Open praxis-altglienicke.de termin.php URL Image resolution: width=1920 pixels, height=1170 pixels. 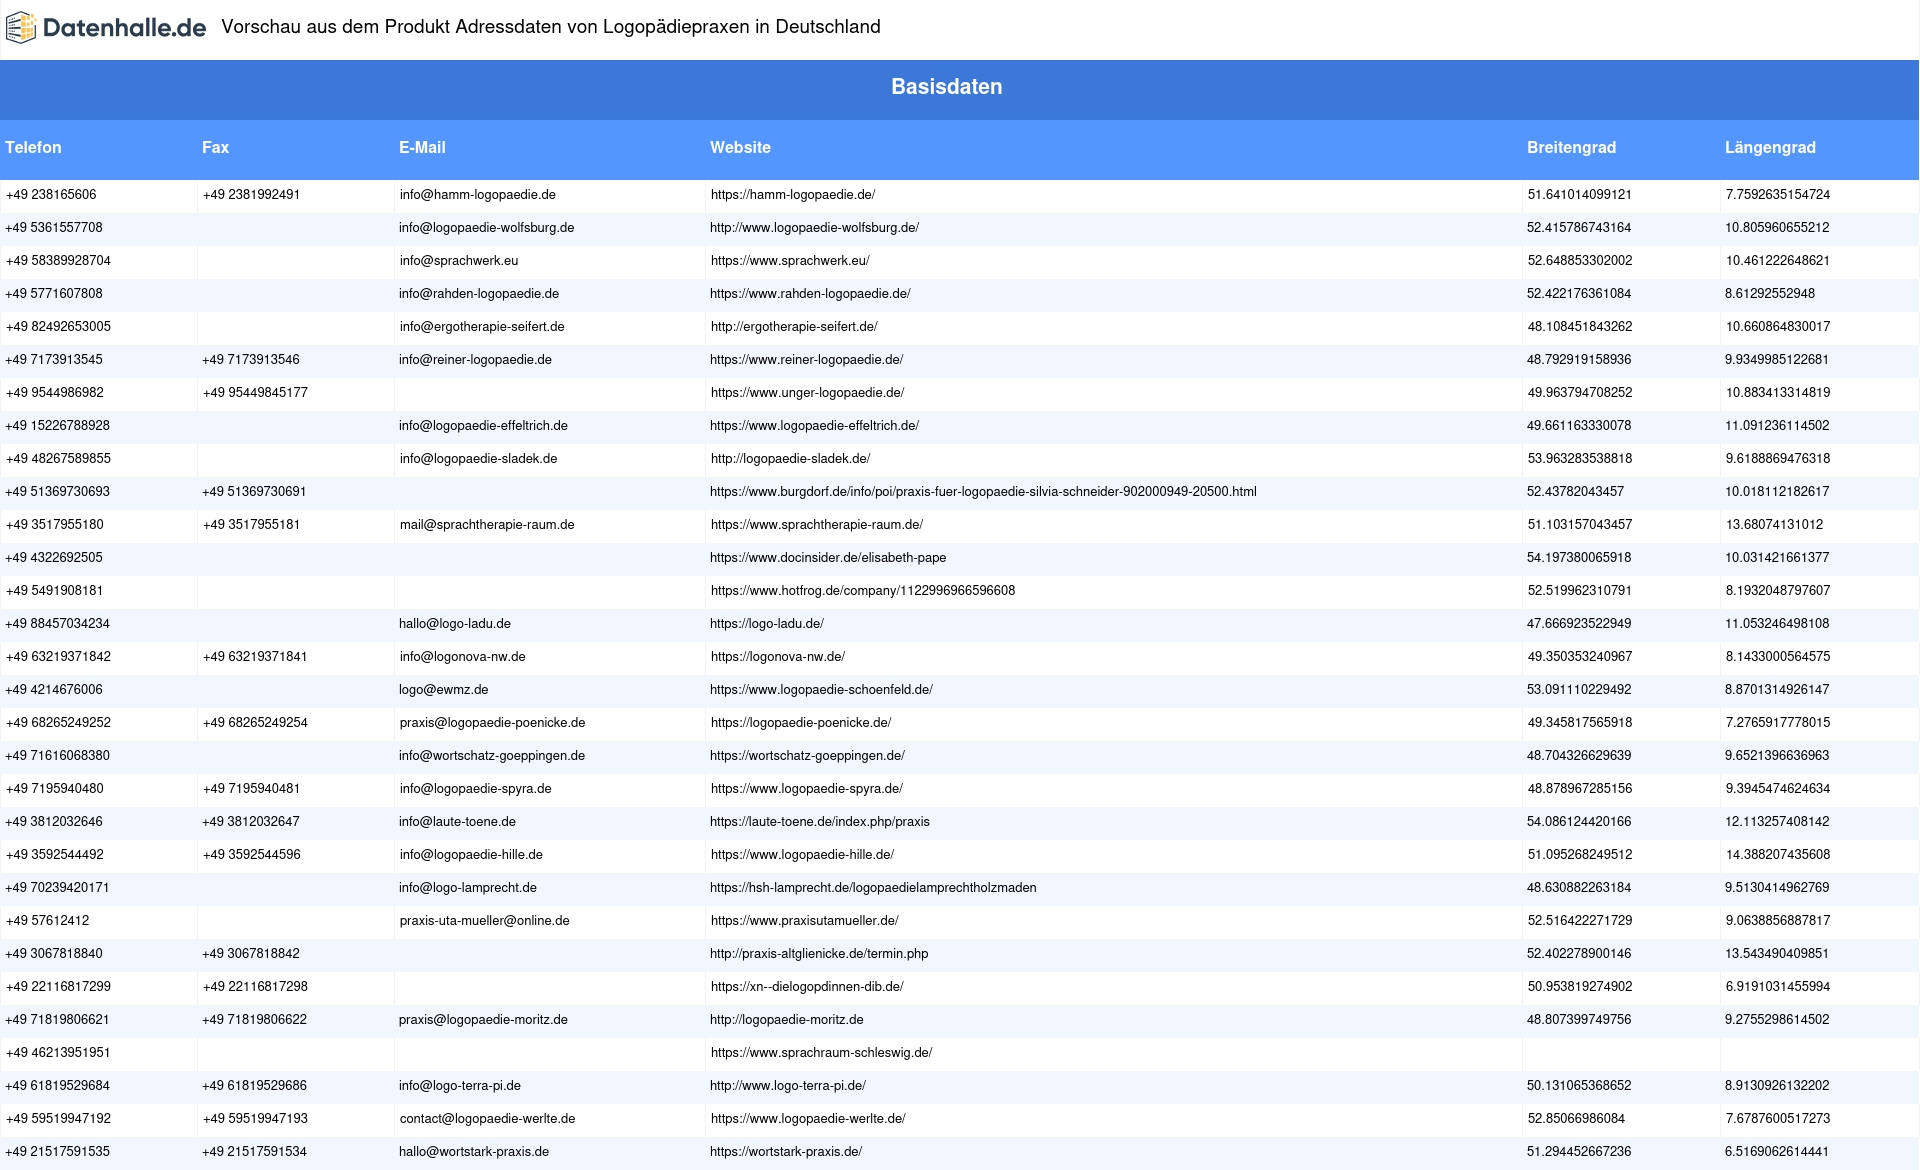[x=819, y=954]
